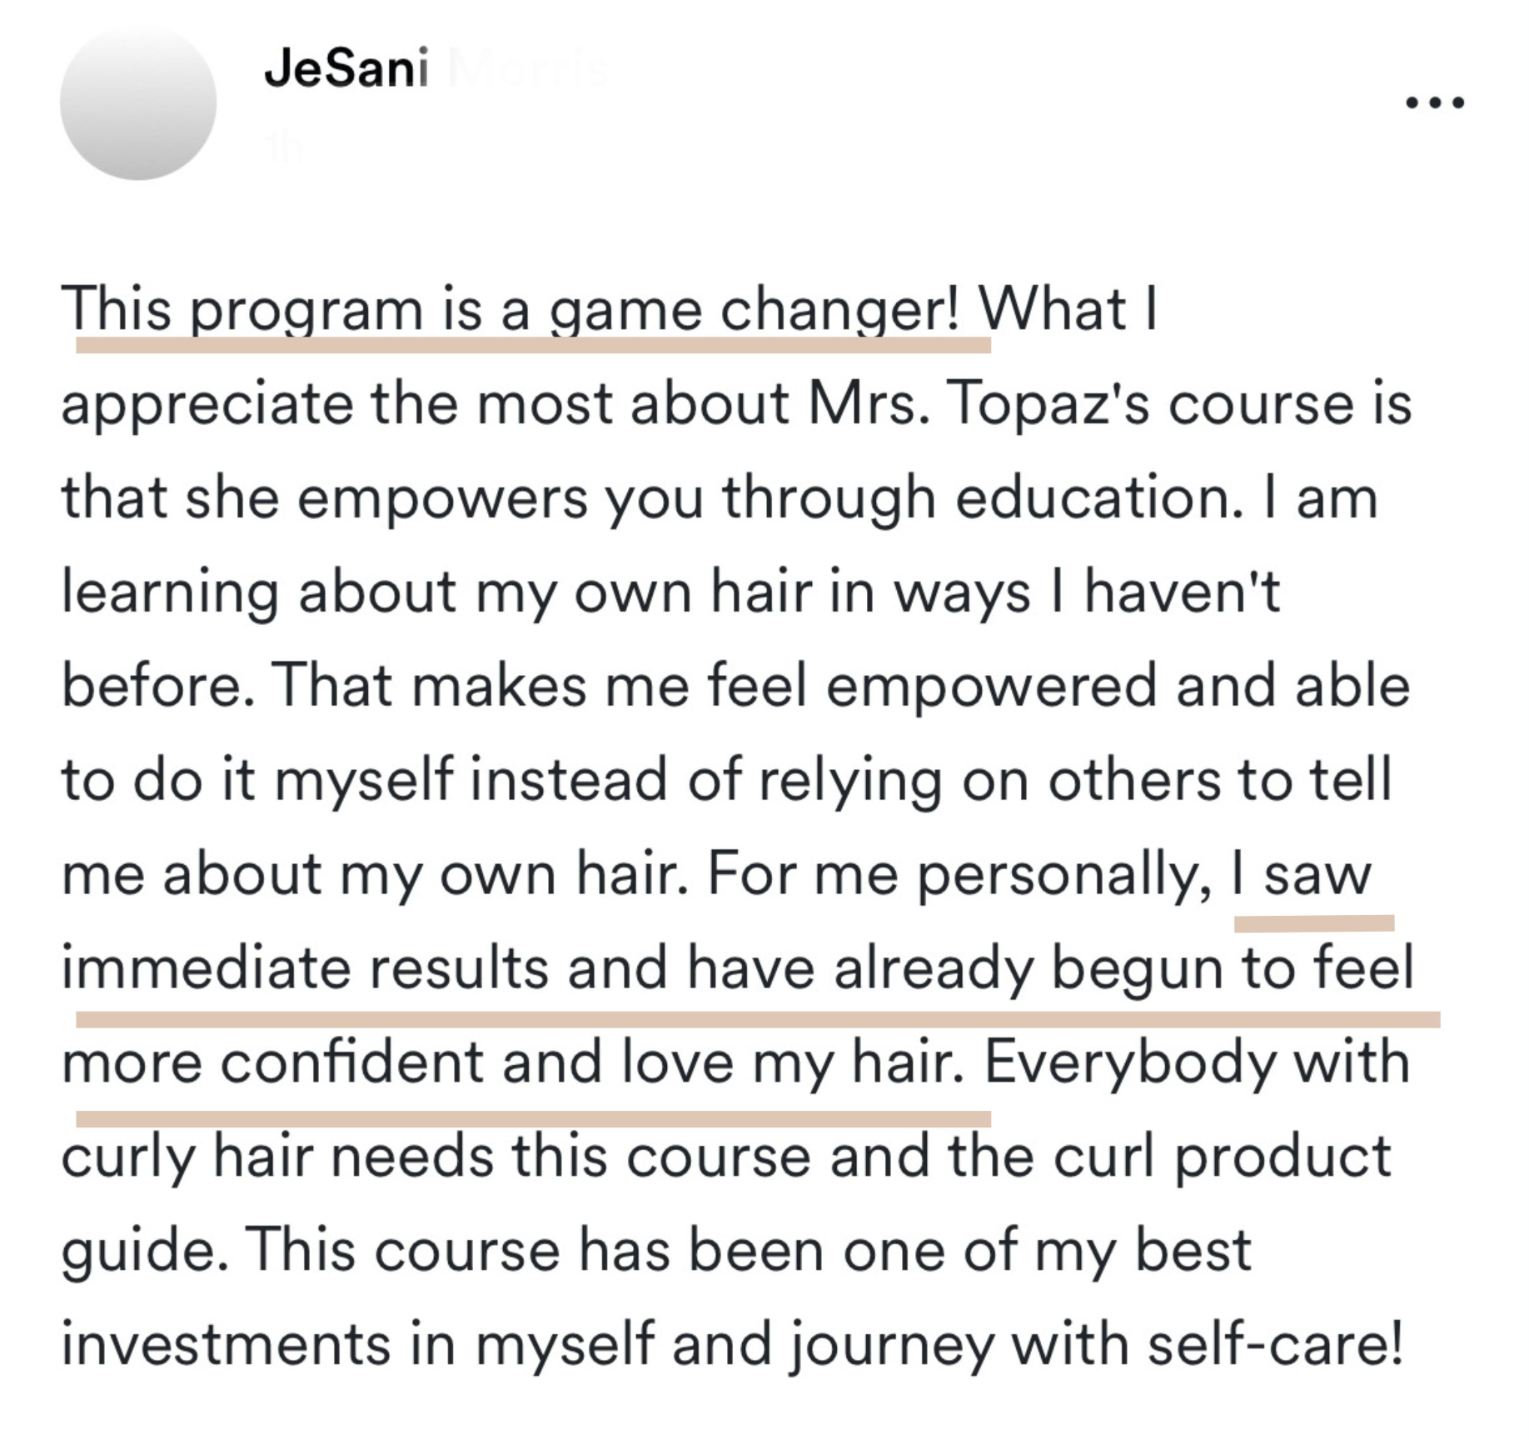The image size is (1529, 1440).
Task: Click the gray round profile avatar
Action: pyautogui.click(x=138, y=102)
